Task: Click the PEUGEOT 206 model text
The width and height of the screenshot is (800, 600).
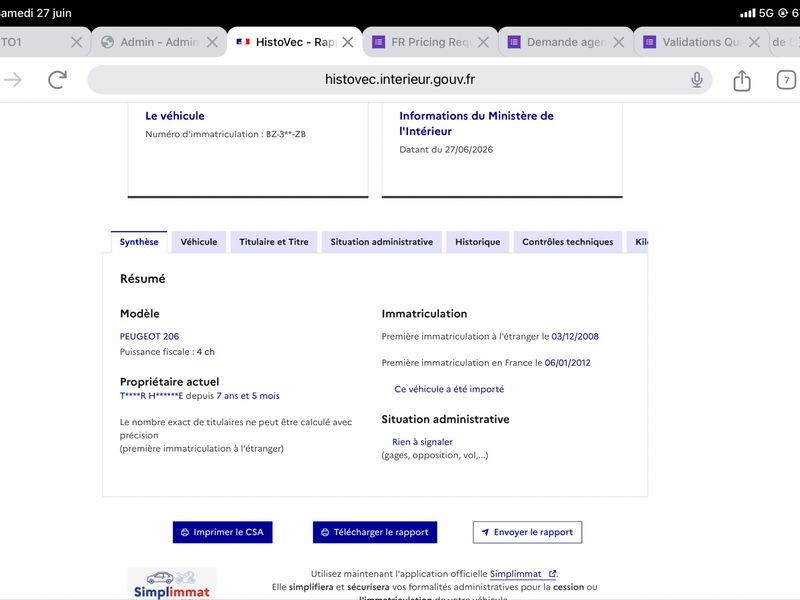Action: pos(149,336)
